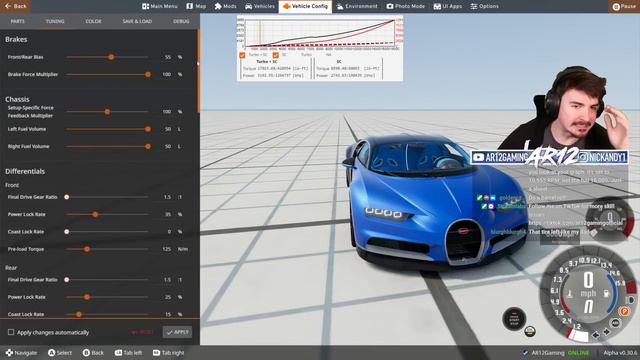Click the Left Fuel Volume slider handle
Screen dimensions: 640x360
pyautogui.click(x=148, y=129)
